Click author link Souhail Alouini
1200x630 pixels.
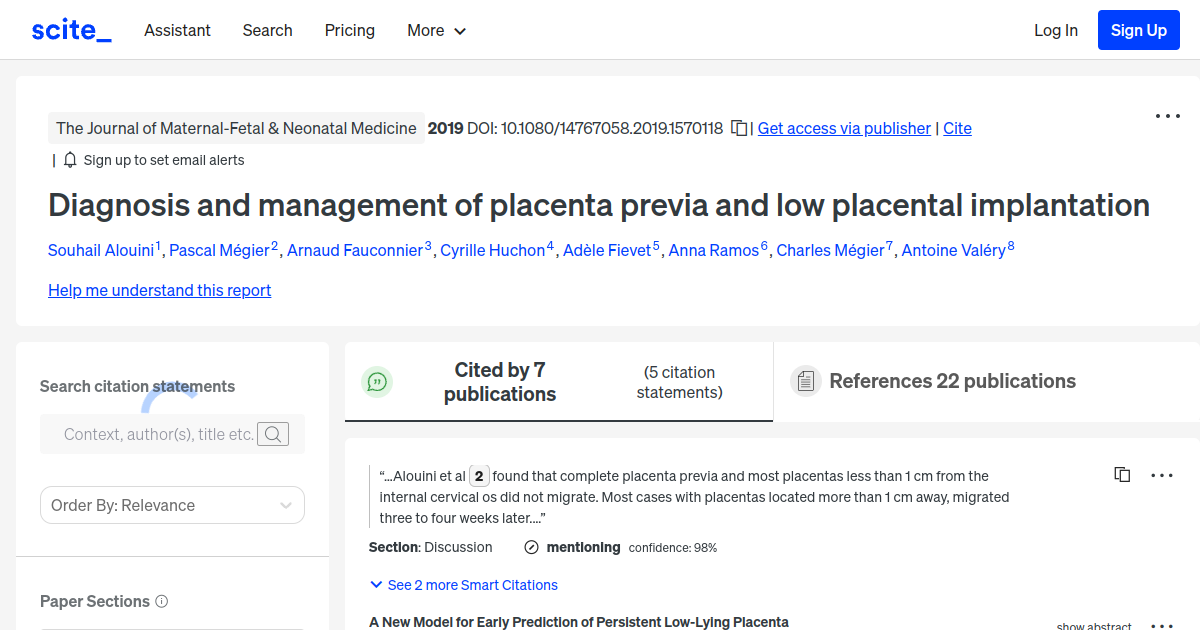[101, 250]
